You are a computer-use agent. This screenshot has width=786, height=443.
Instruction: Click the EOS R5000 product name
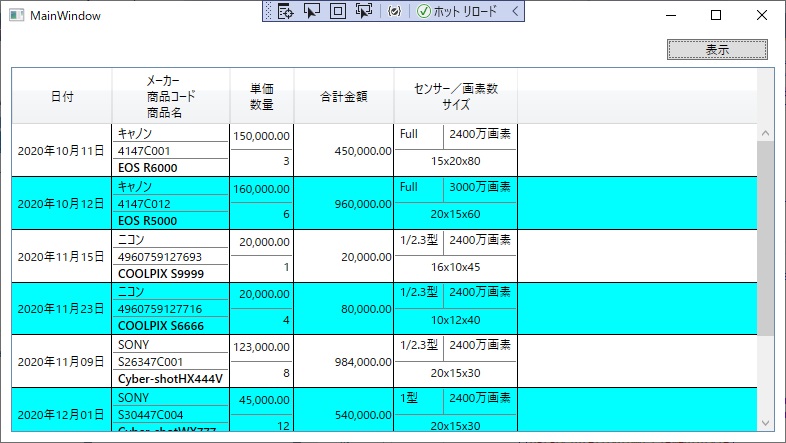click(147, 221)
